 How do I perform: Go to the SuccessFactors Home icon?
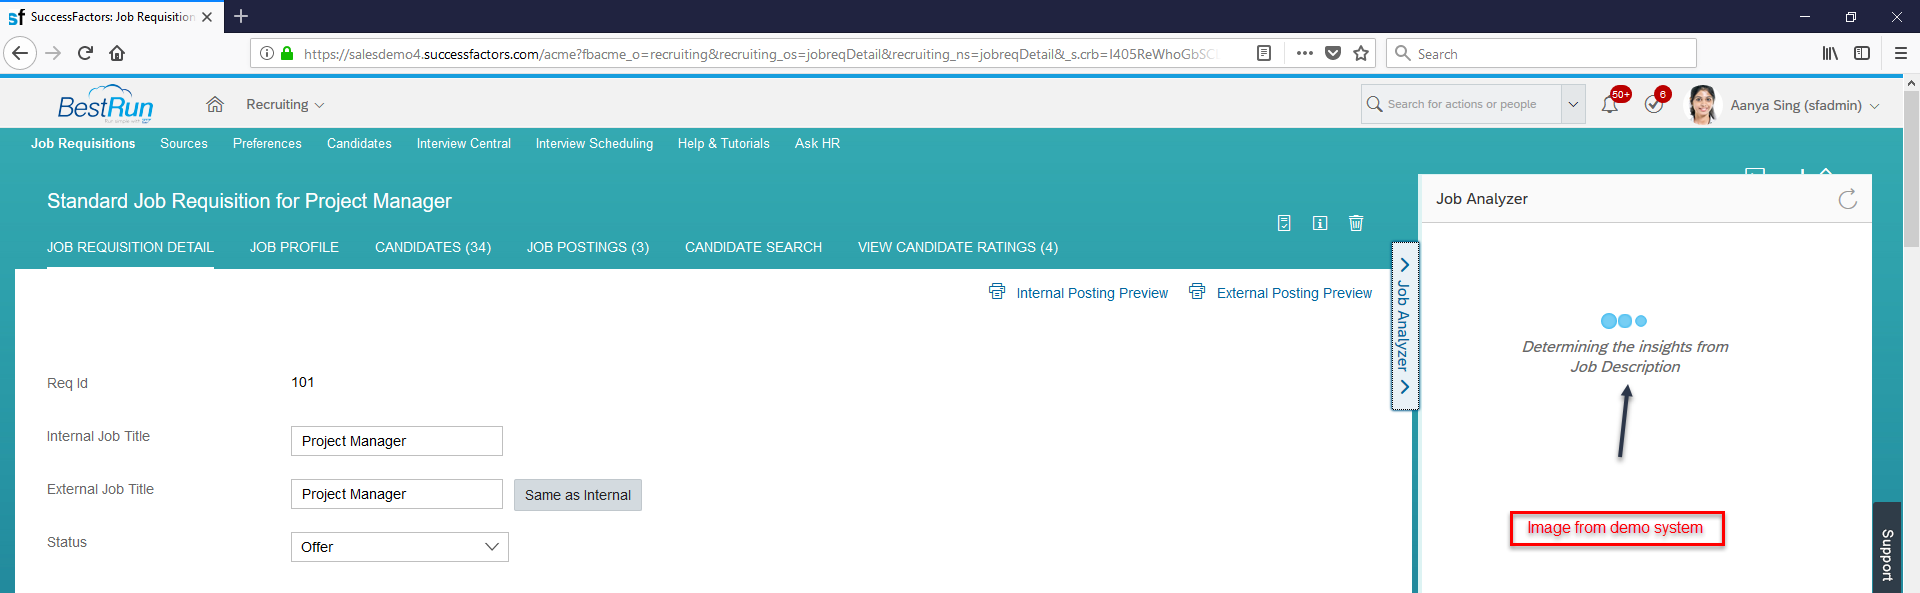(215, 104)
